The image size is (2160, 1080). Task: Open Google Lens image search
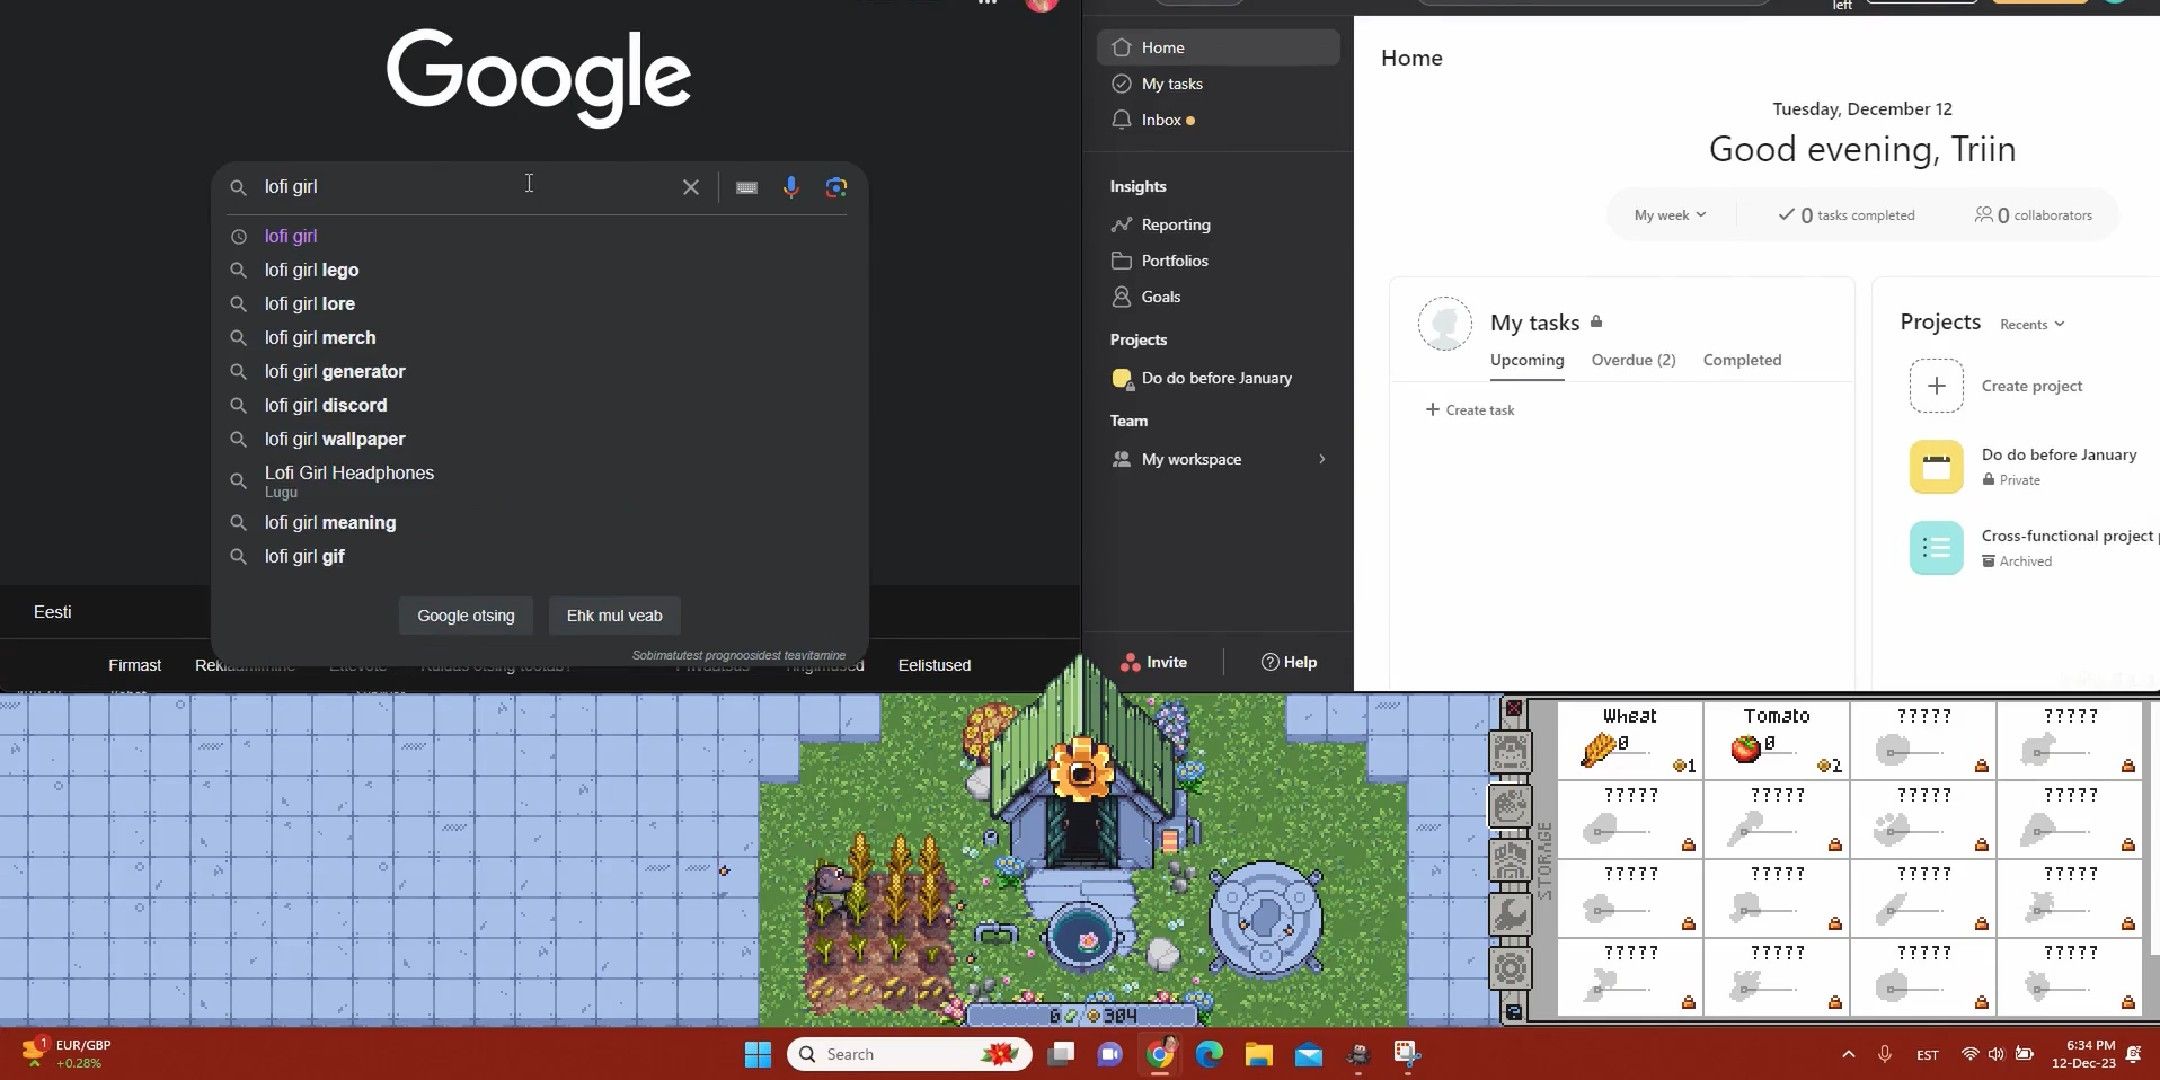836,187
